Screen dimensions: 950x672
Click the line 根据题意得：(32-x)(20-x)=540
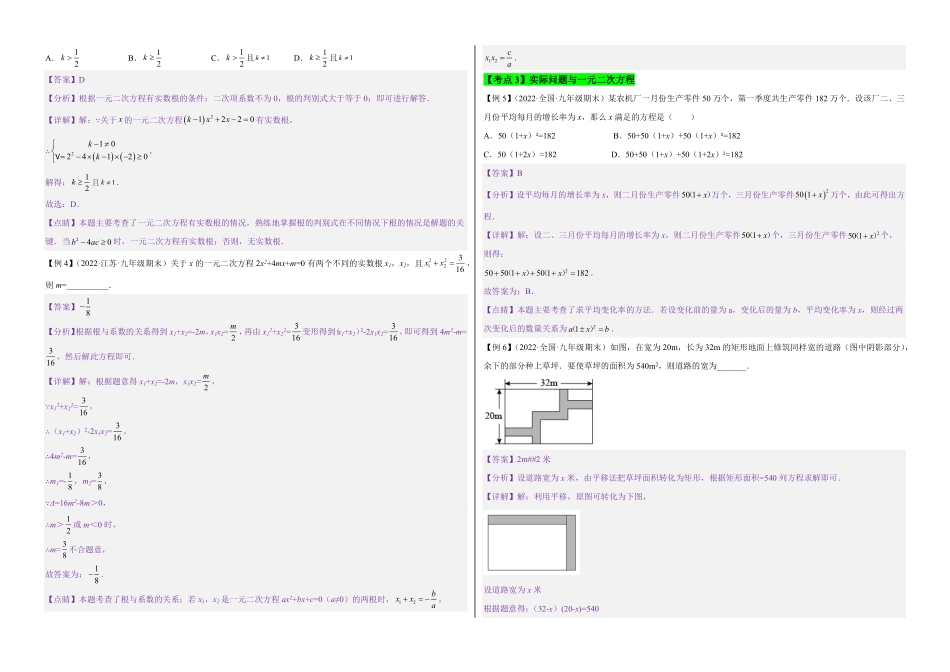(542, 609)
